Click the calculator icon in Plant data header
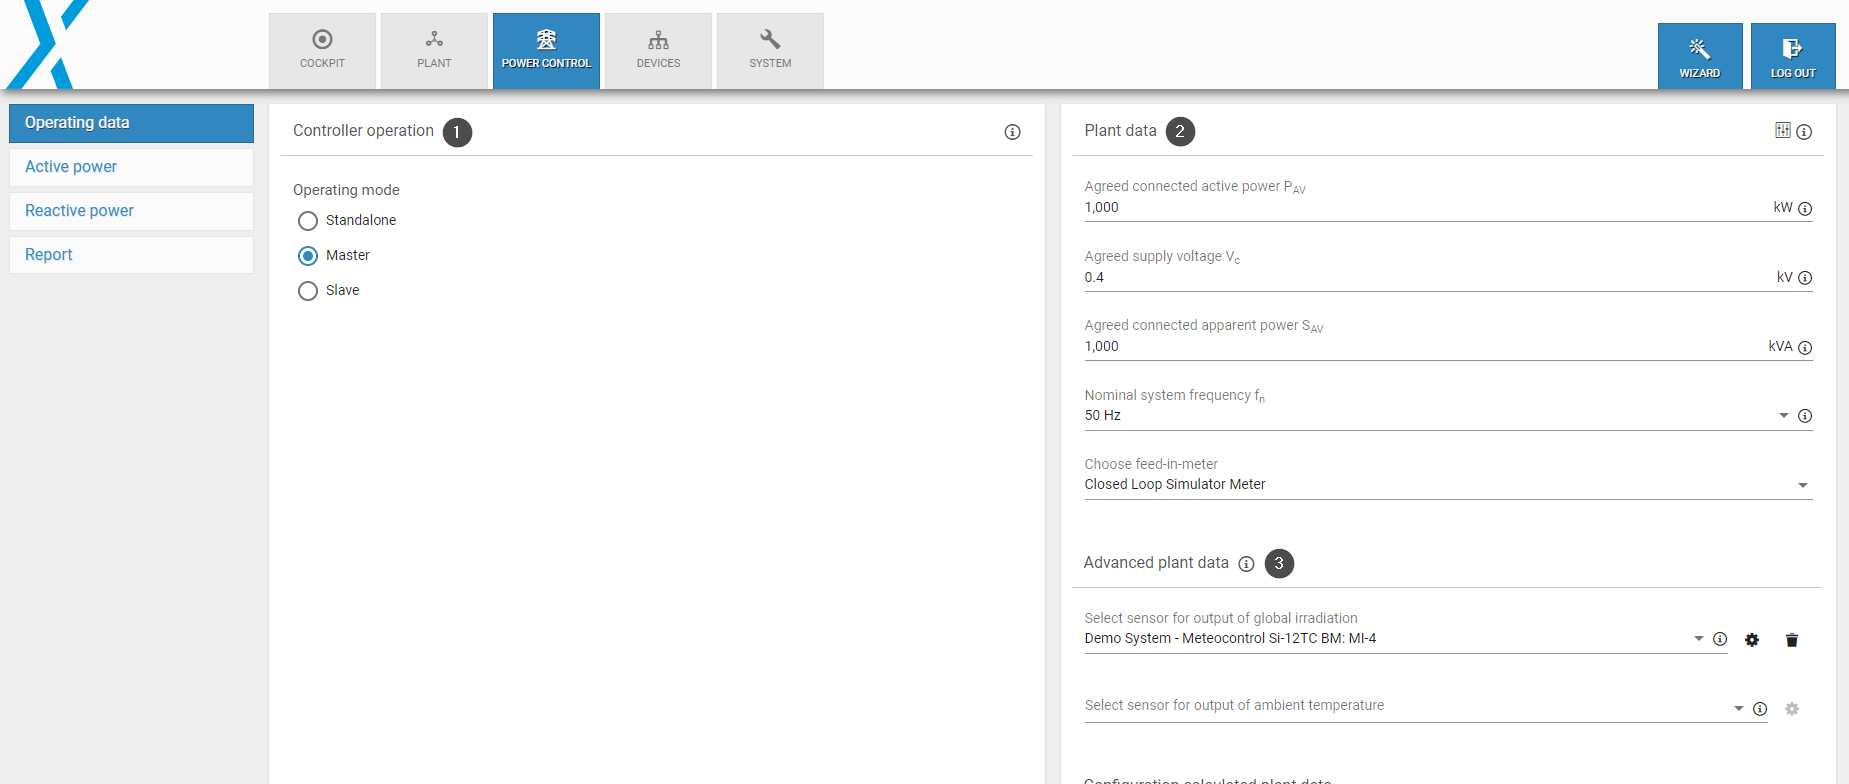This screenshot has width=1849, height=784. coord(1783,130)
